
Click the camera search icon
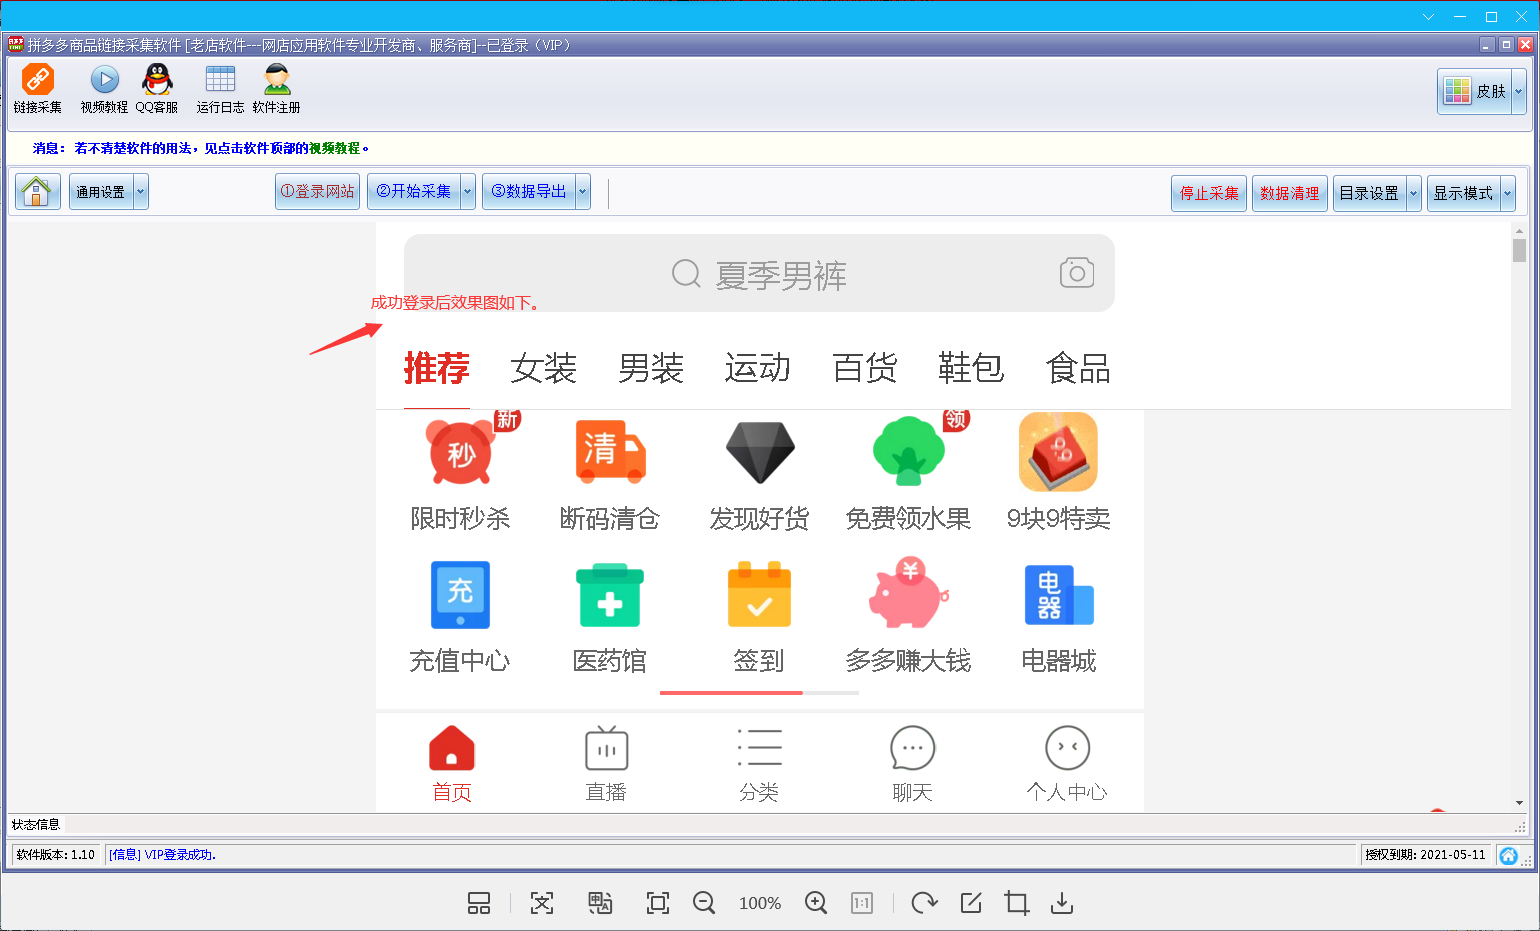1077,272
